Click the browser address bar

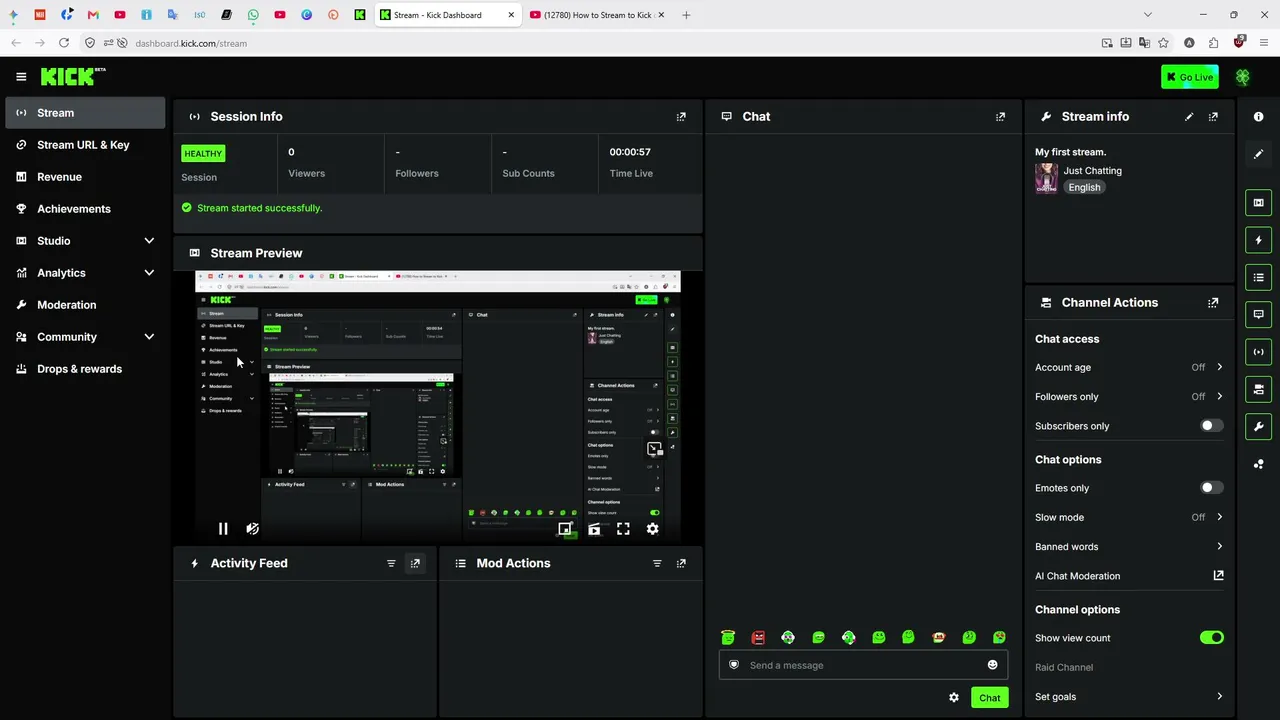[600, 43]
